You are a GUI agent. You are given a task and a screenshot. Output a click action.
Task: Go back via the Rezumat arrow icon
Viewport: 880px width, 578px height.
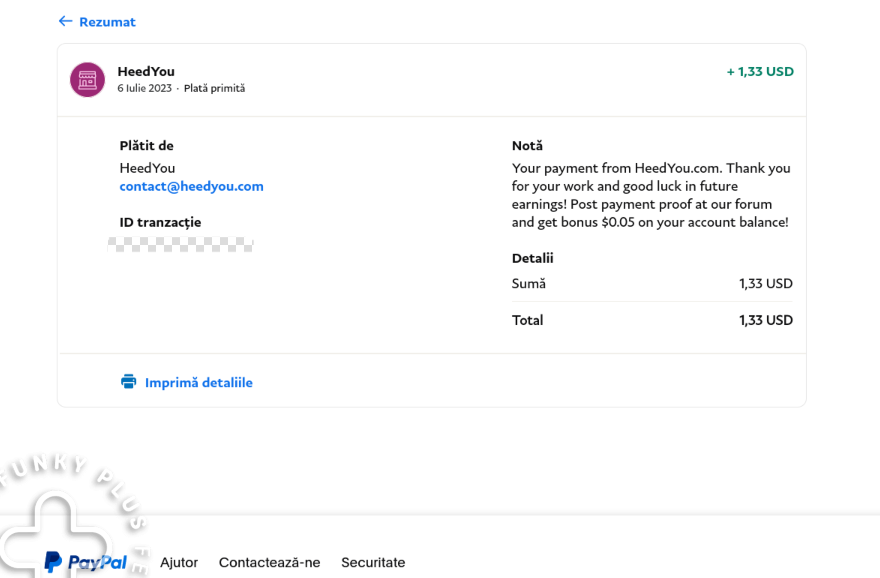point(65,21)
